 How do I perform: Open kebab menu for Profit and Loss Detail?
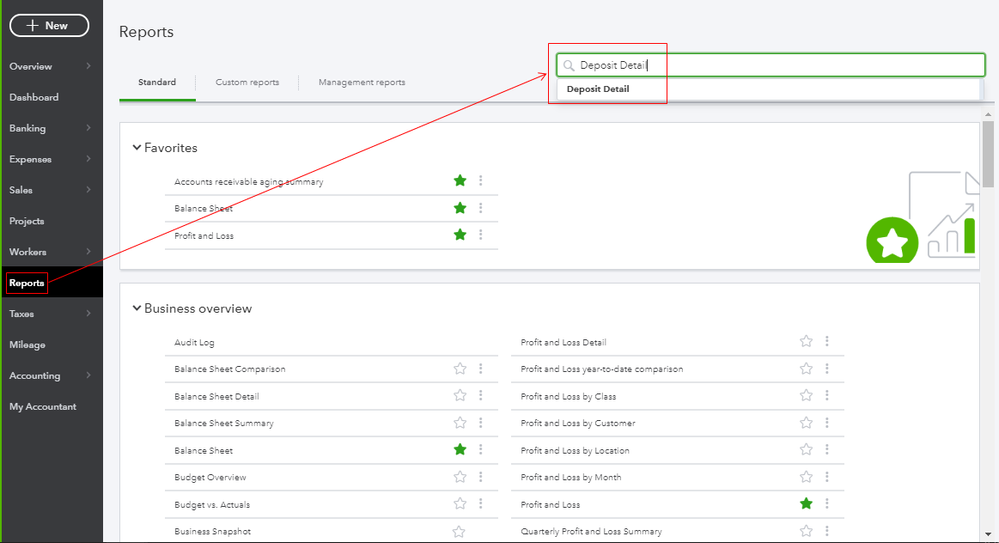827,342
